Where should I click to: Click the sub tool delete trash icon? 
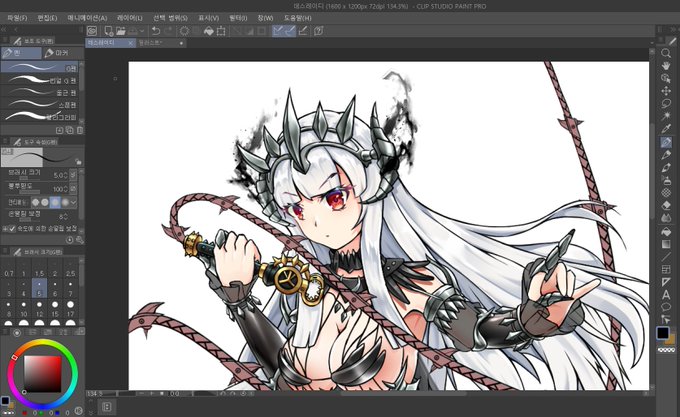pyautogui.click(x=80, y=130)
